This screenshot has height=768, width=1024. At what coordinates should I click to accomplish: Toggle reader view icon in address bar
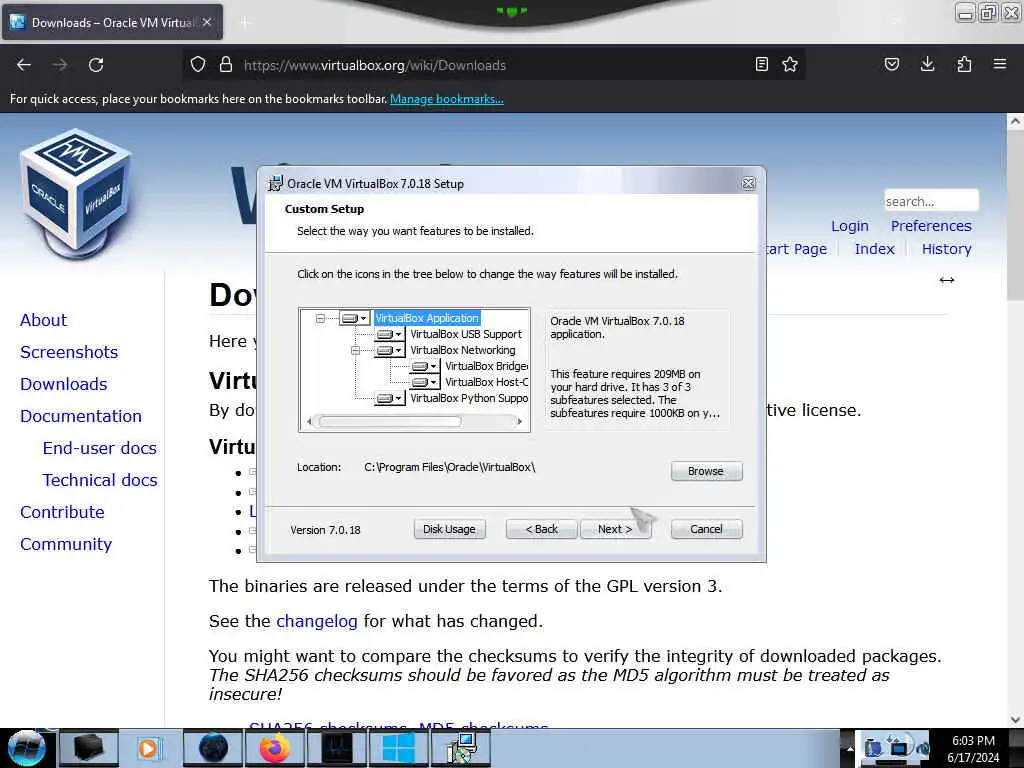761,64
